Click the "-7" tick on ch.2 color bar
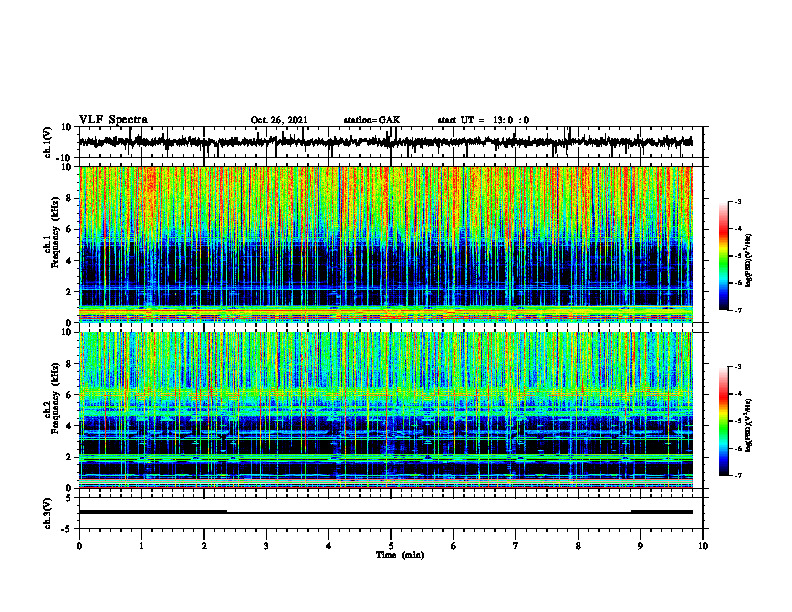The height and width of the screenshot is (612, 792). [738, 476]
